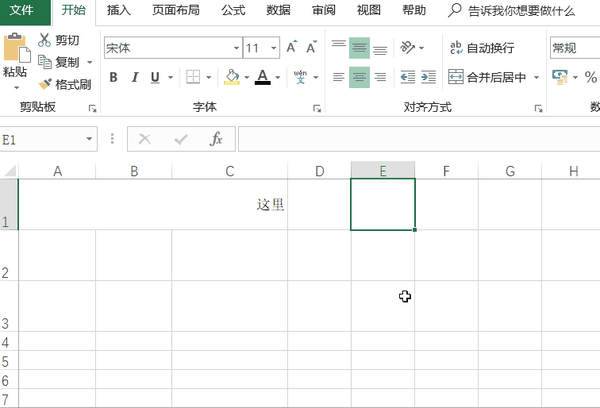This screenshot has width=600, height=408.
Task: Apply black font color
Action: [x=262, y=77]
